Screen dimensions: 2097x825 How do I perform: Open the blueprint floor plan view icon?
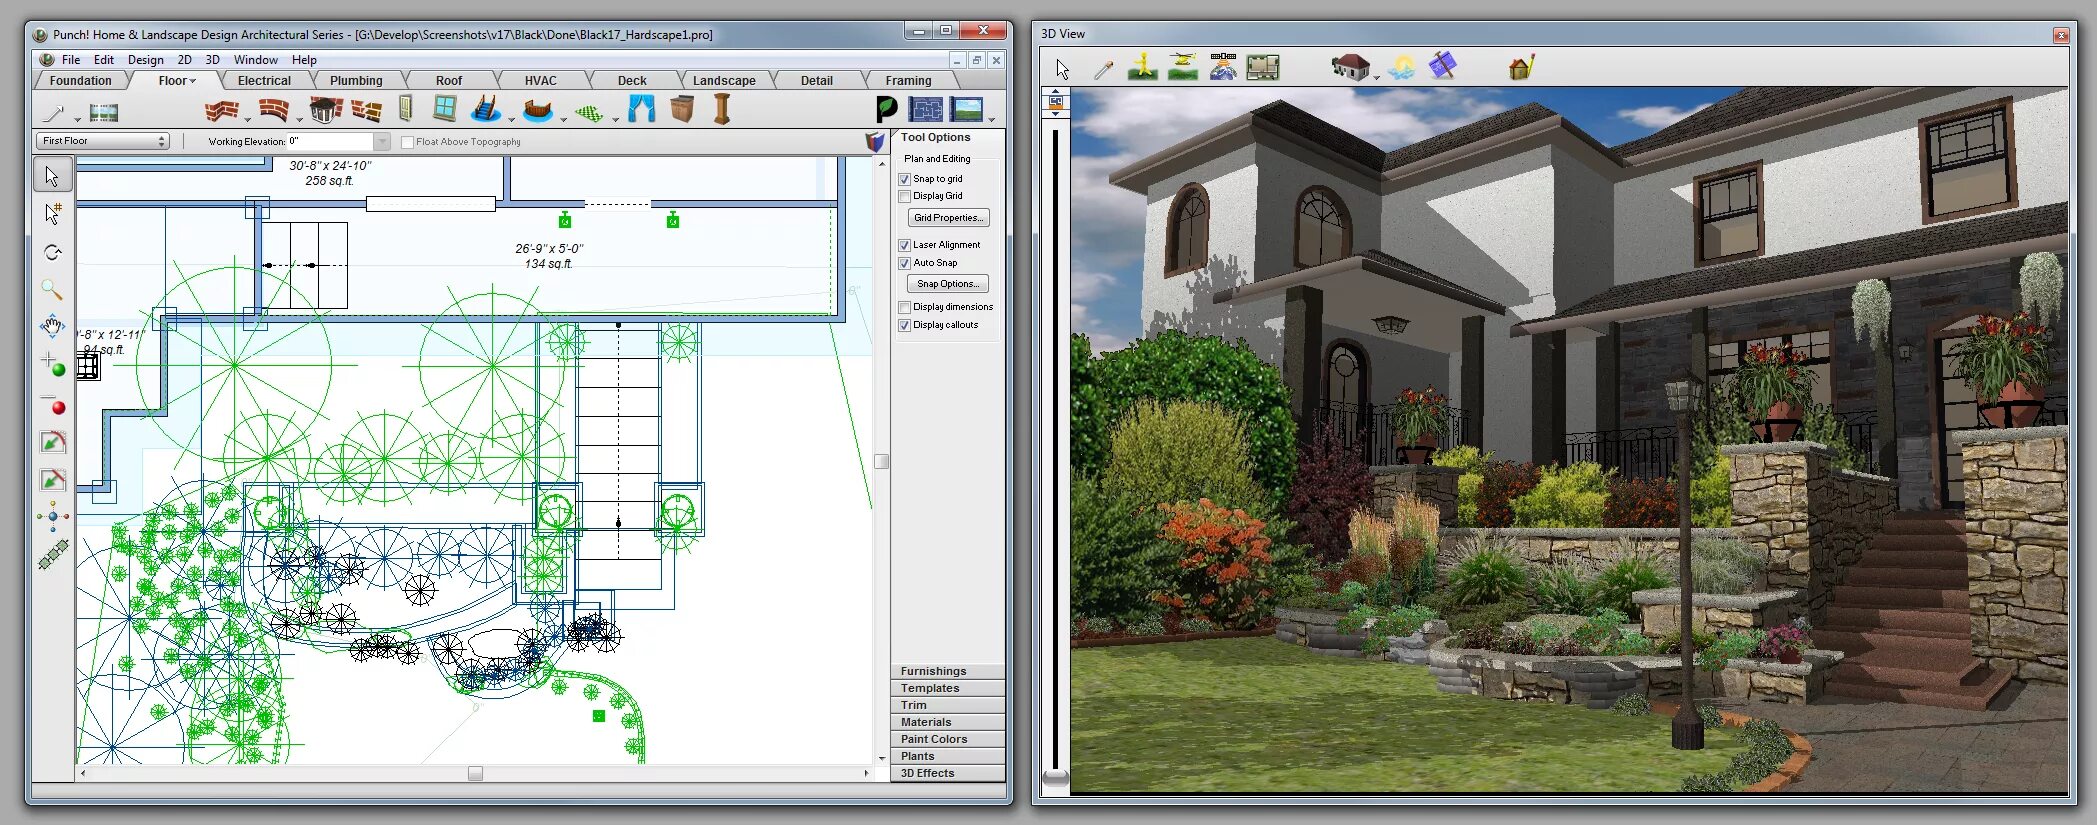[x=926, y=109]
